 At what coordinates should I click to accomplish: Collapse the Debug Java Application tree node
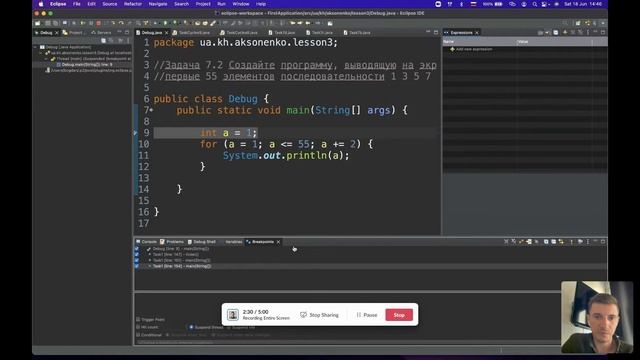coord(35,47)
